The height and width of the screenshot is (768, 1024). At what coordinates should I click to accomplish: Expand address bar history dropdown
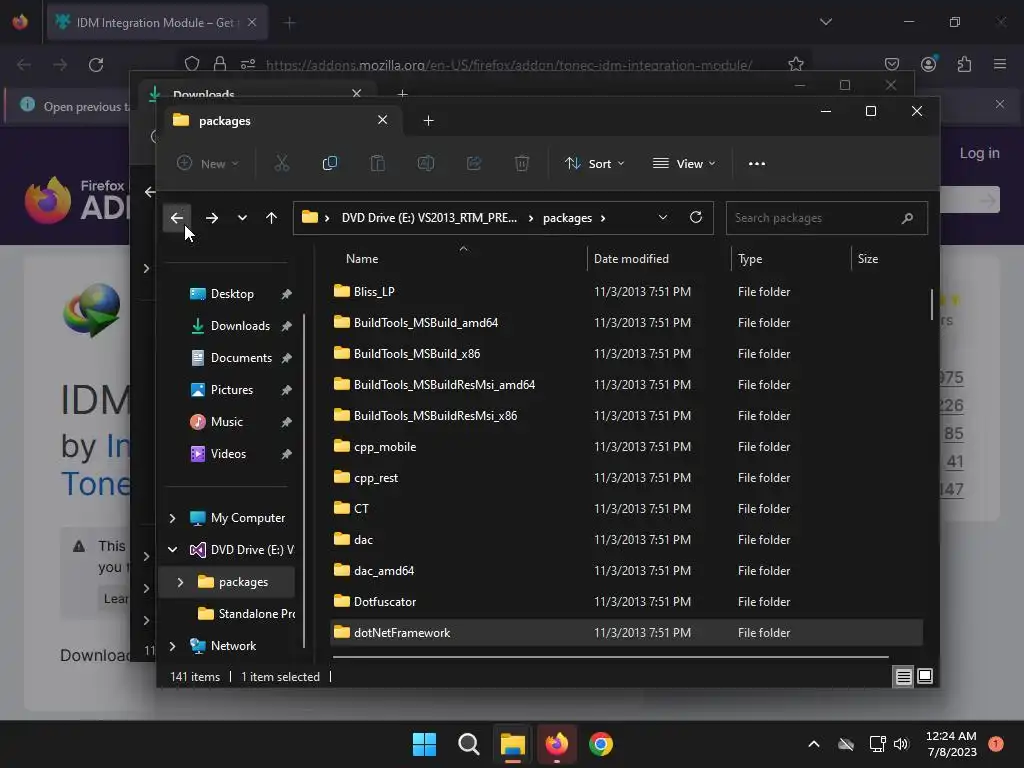(663, 217)
